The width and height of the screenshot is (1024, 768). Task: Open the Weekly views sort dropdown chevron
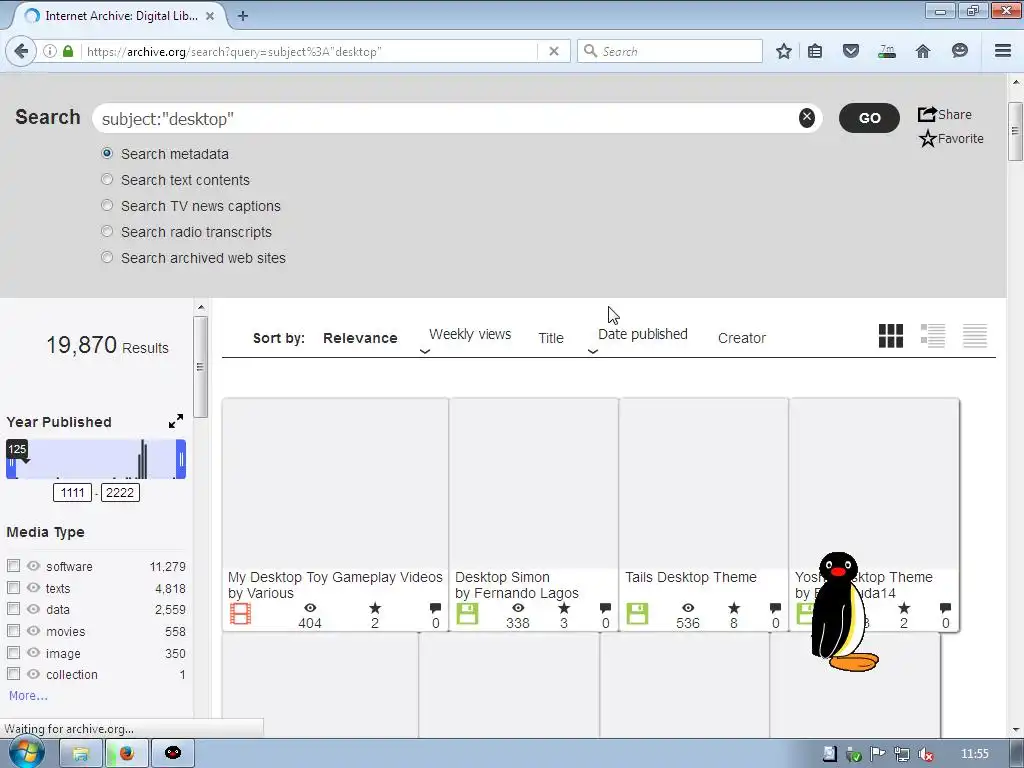pyautogui.click(x=424, y=351)
